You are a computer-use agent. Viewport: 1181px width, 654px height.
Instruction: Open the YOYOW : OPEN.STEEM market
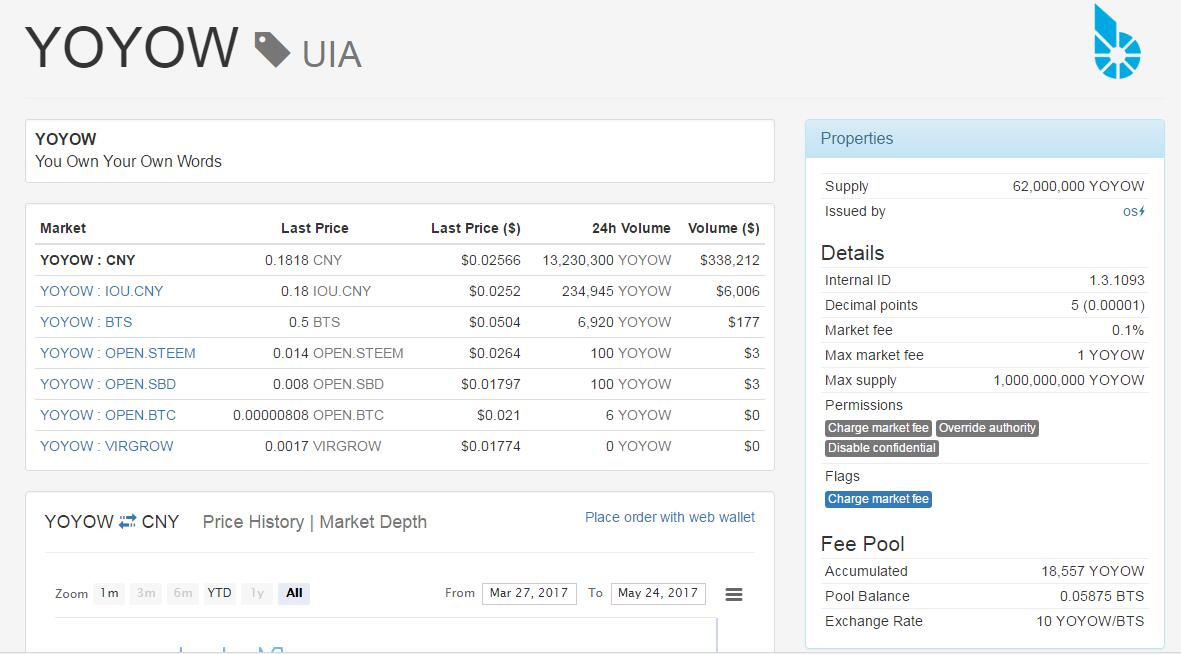click(117, 353)
